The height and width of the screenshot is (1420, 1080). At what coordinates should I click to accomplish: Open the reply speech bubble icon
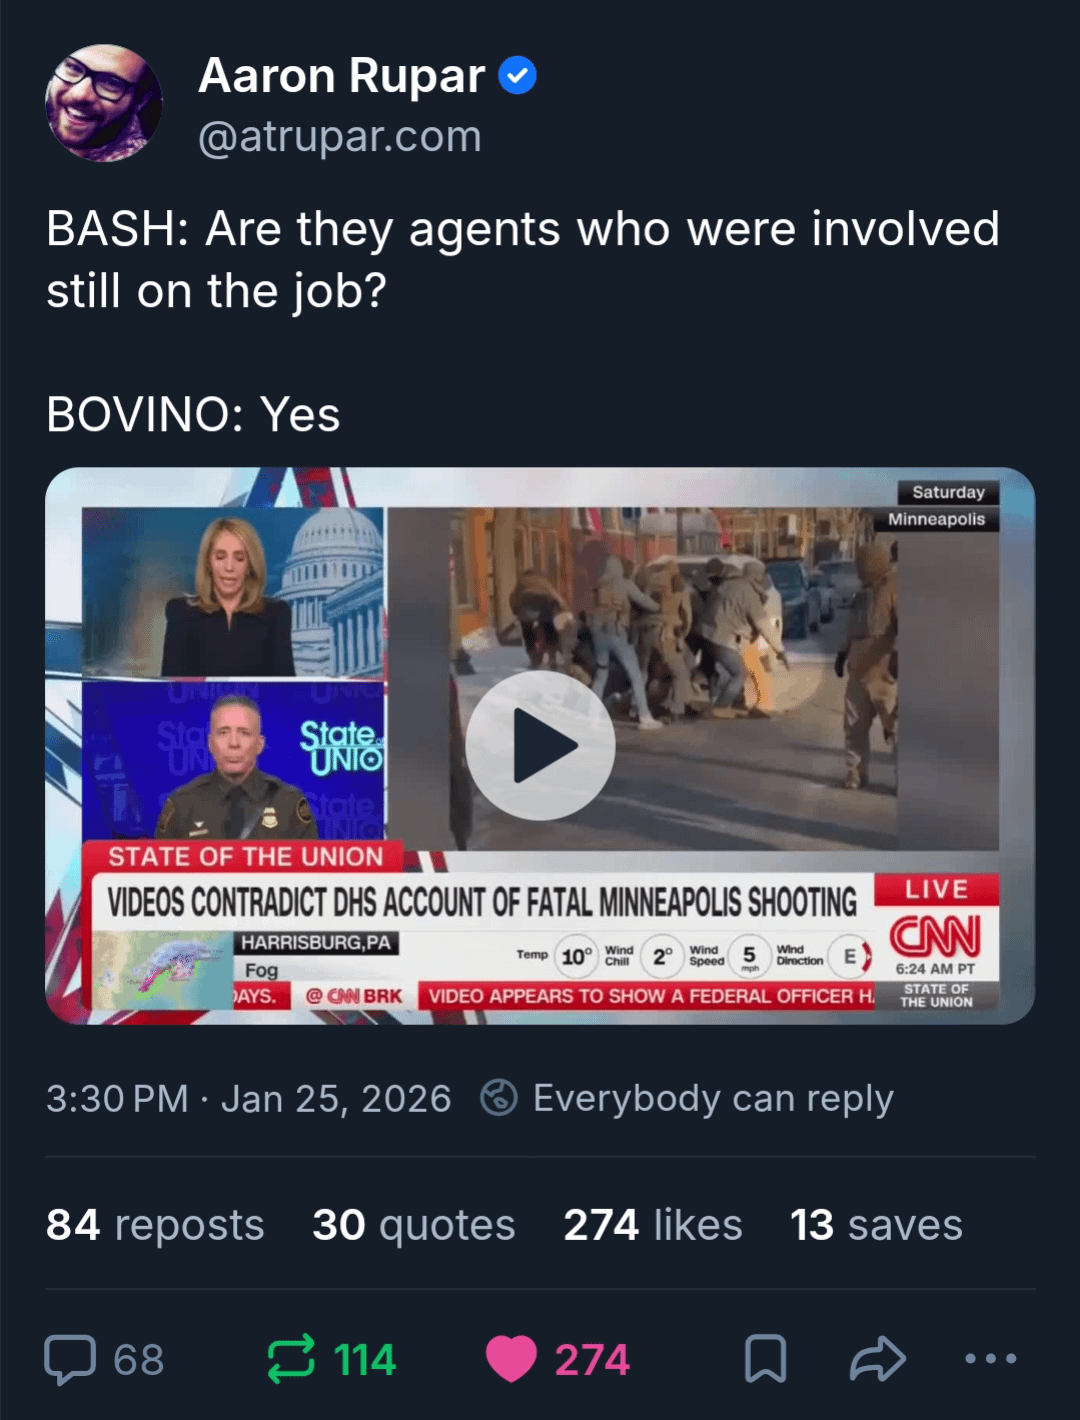tap(70, 1359)
